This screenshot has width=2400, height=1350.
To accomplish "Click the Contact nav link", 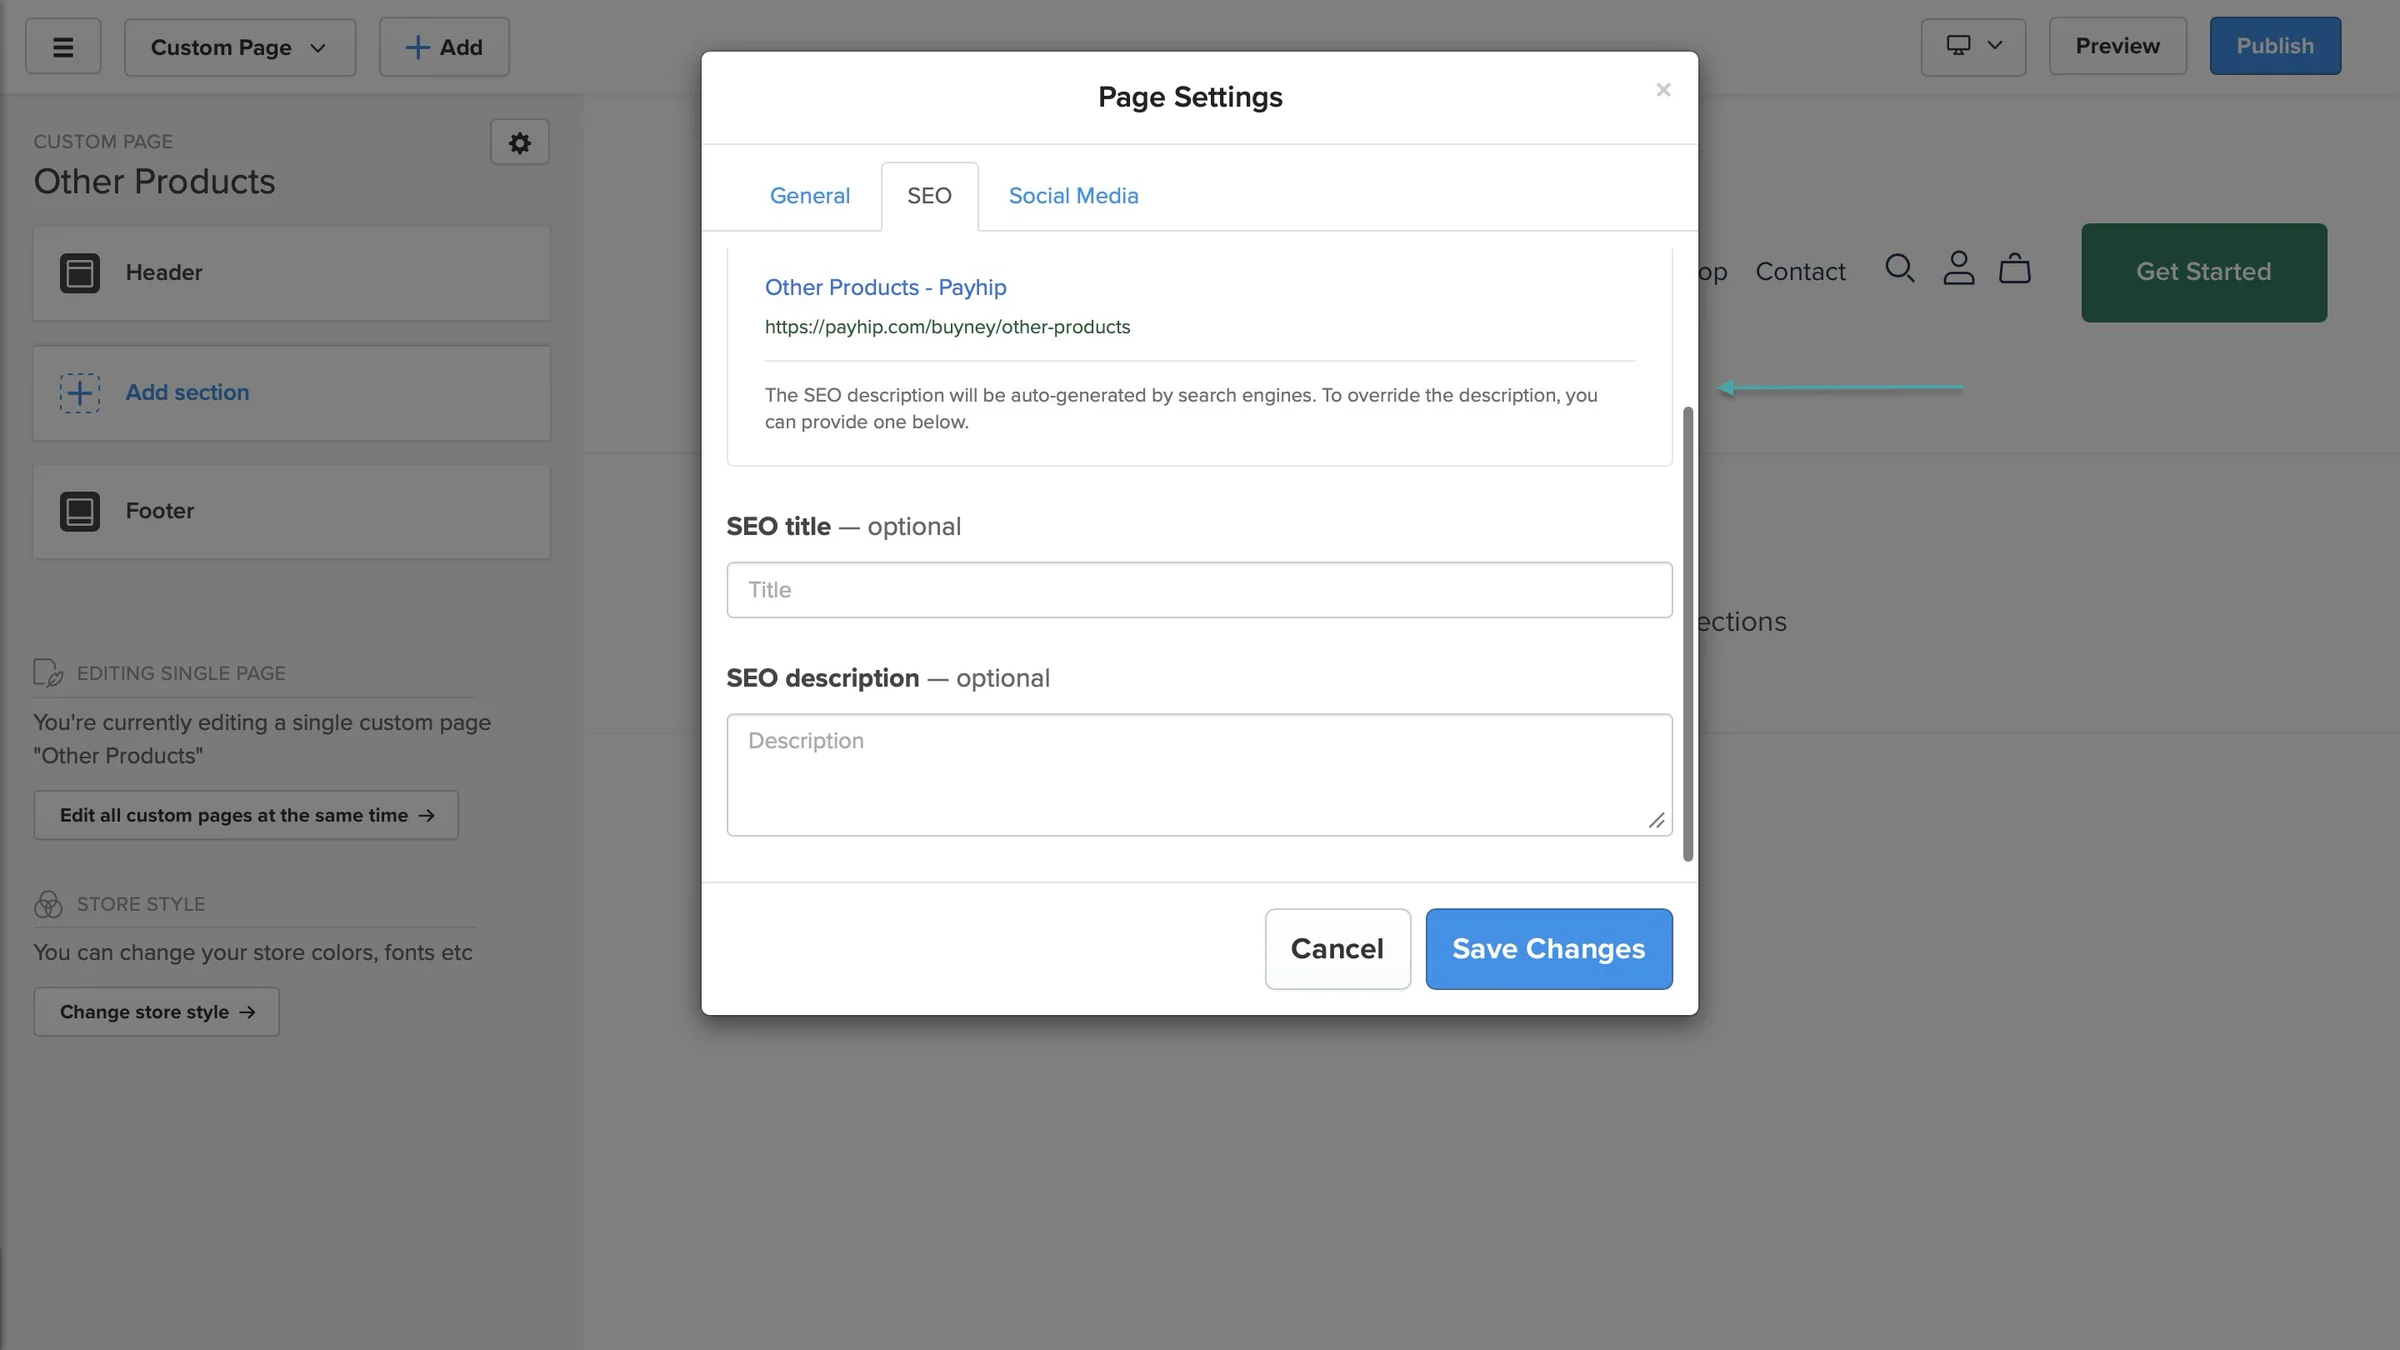I will [x=1800, y=272].
